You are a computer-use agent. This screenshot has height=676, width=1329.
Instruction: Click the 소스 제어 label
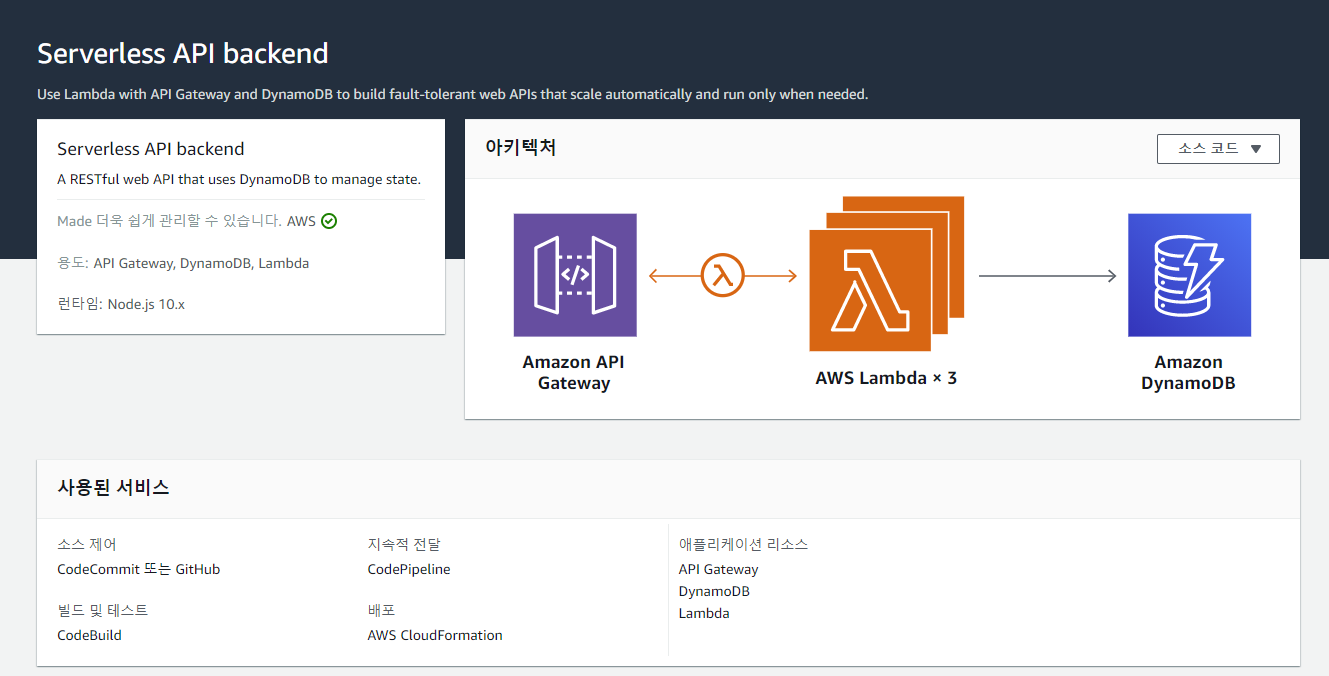[x=87, y=545]
